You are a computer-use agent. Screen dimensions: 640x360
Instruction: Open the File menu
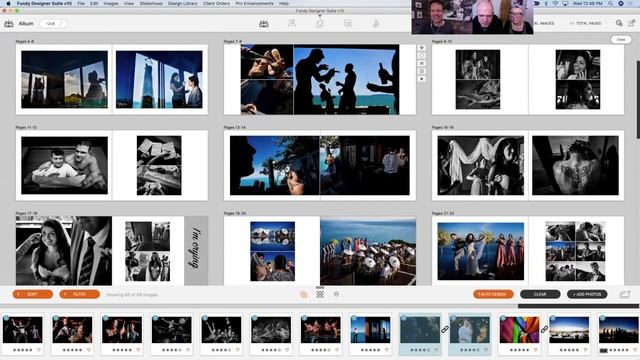tap(81, 3)
